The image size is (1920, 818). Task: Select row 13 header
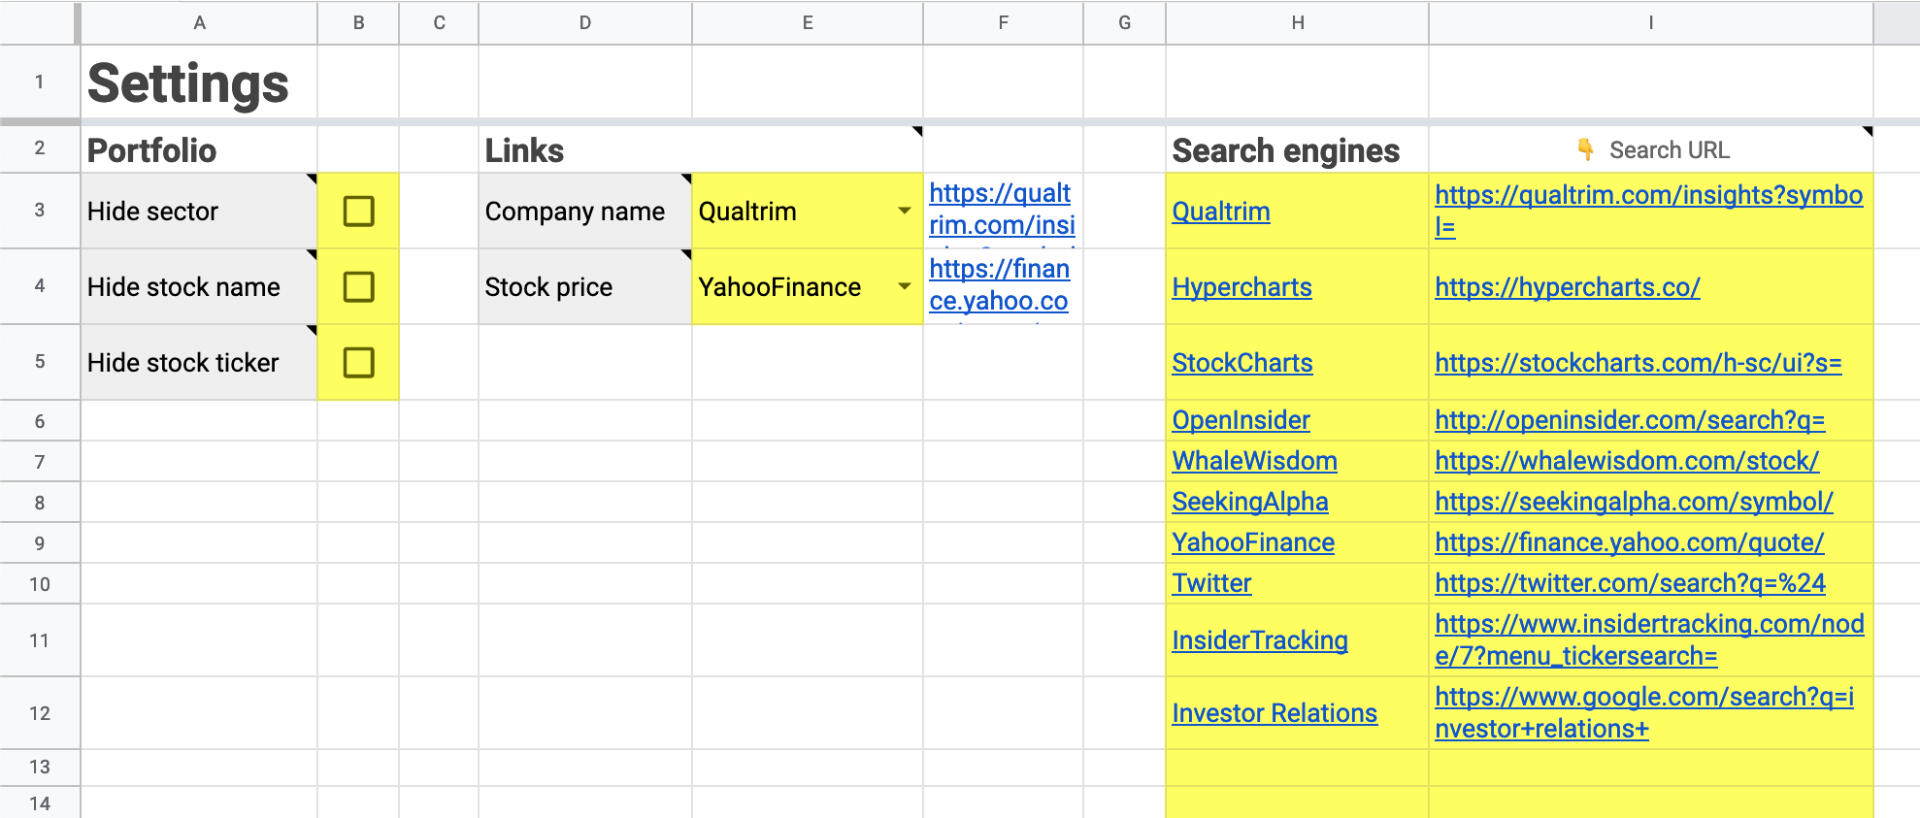39,767
